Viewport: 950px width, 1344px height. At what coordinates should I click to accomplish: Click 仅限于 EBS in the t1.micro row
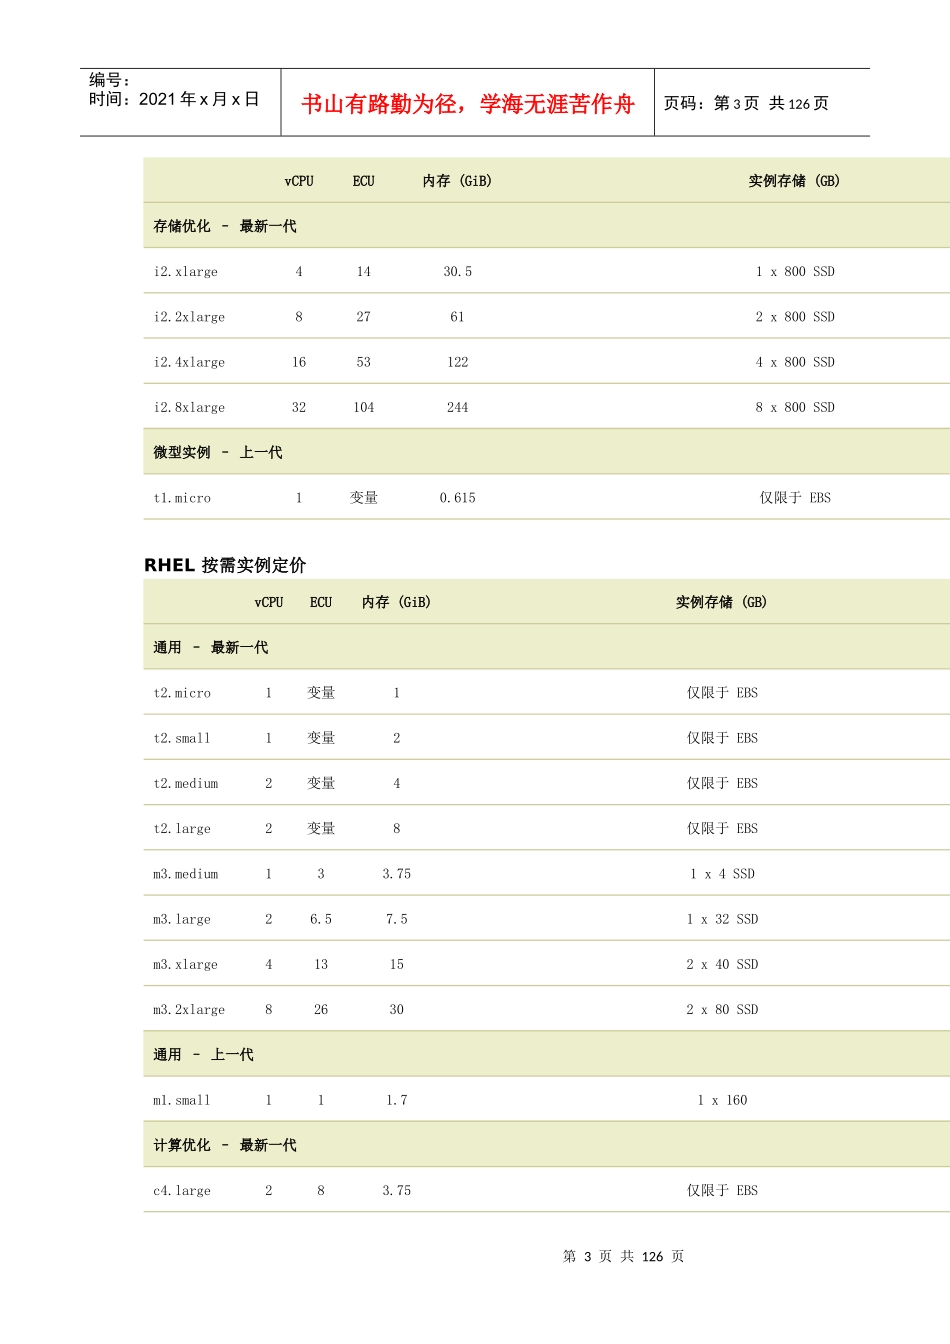coord(795,498)
